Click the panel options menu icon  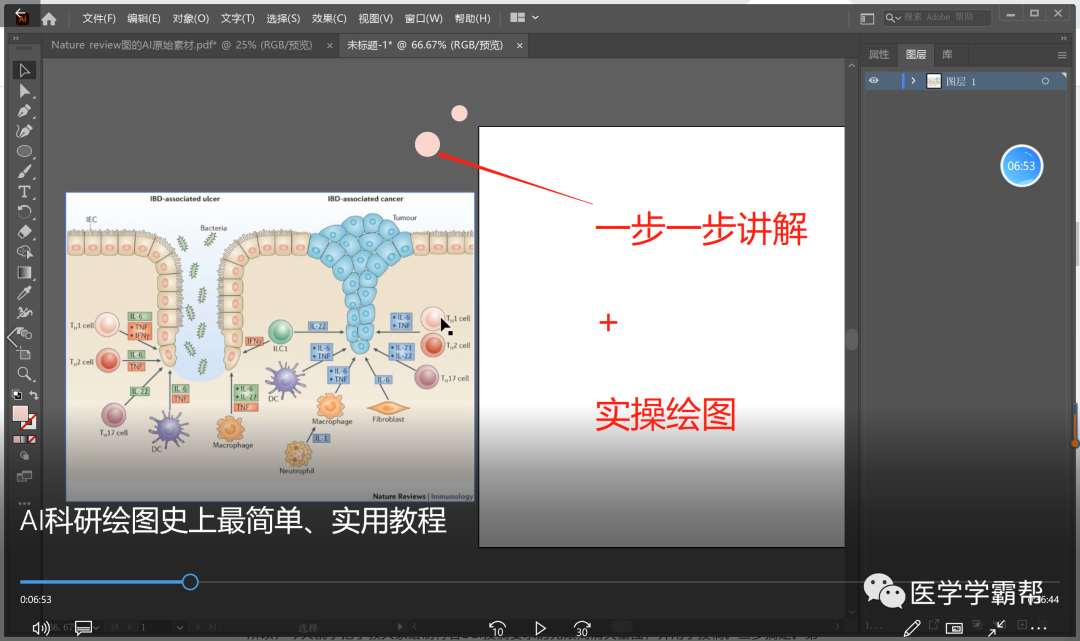pos(1061,55)
